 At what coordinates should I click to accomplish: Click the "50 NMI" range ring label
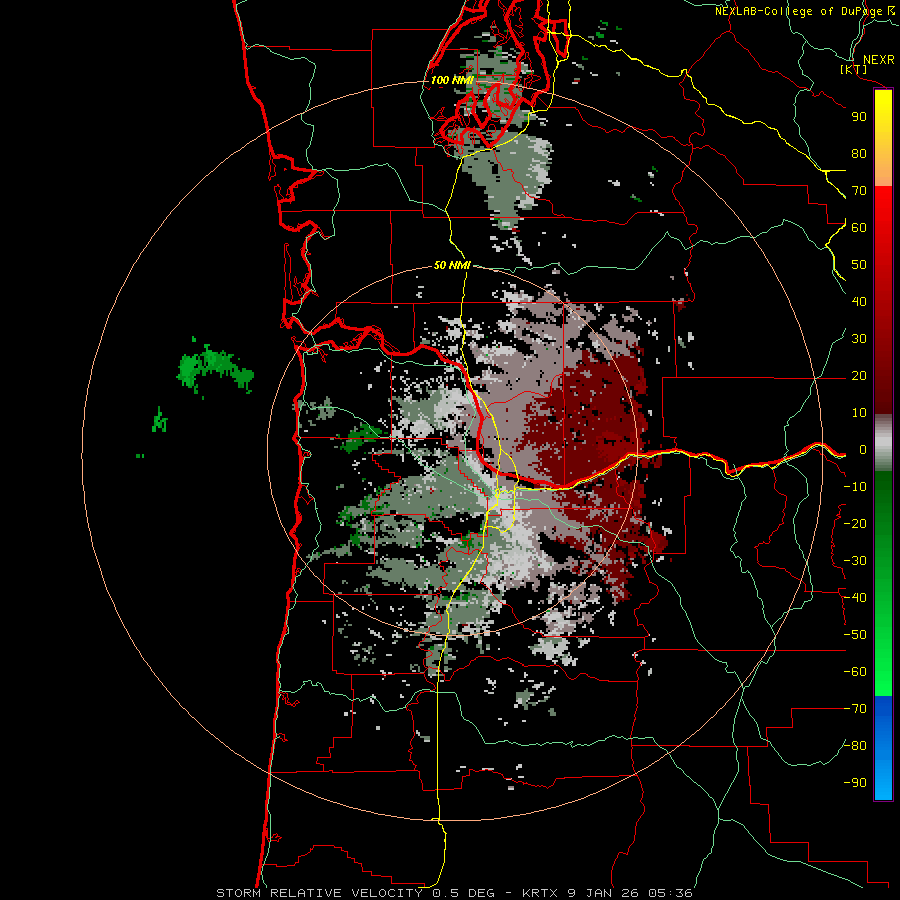coord(452,265)
